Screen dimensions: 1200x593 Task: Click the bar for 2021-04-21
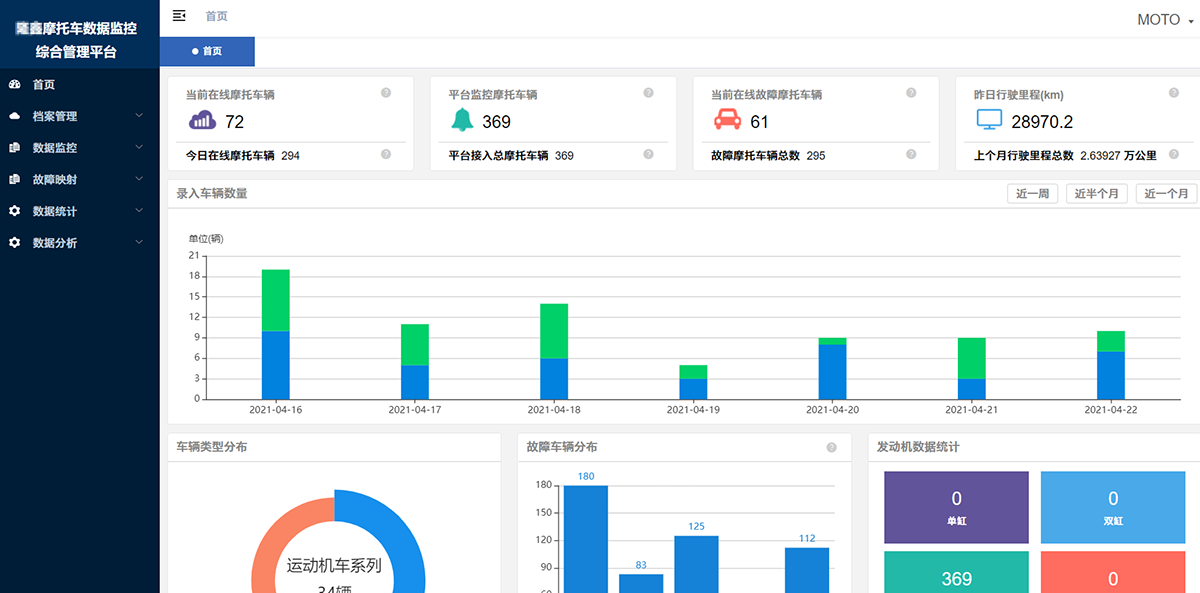point(971,368)
